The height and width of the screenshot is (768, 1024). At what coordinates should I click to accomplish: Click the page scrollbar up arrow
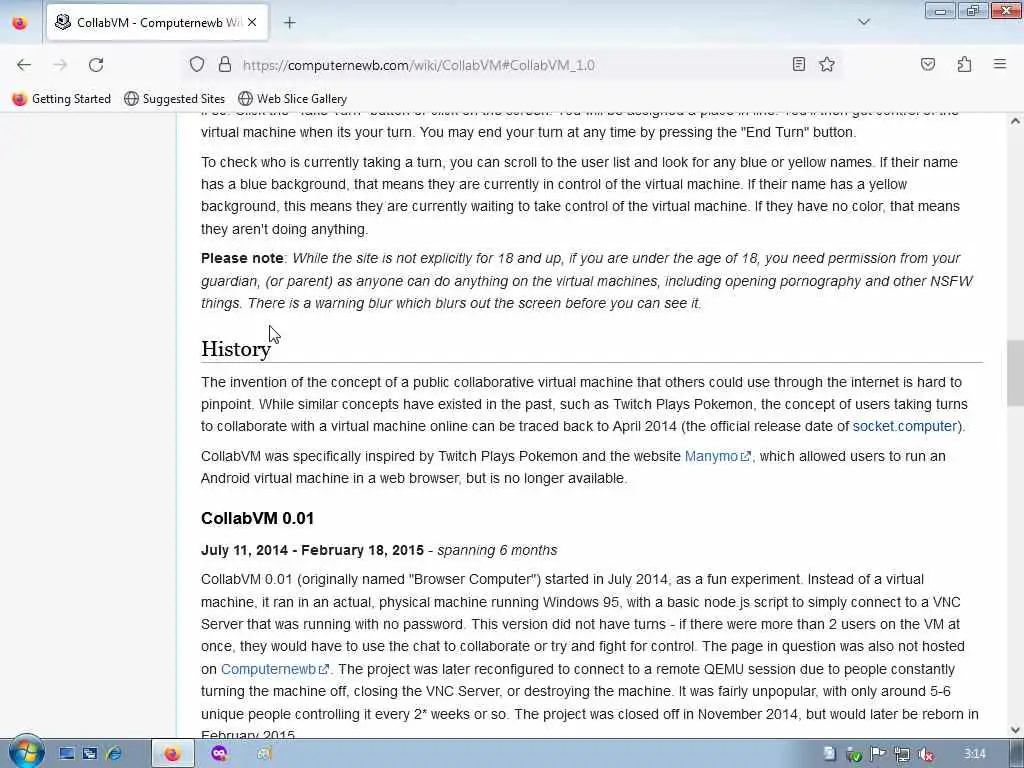1015,121
